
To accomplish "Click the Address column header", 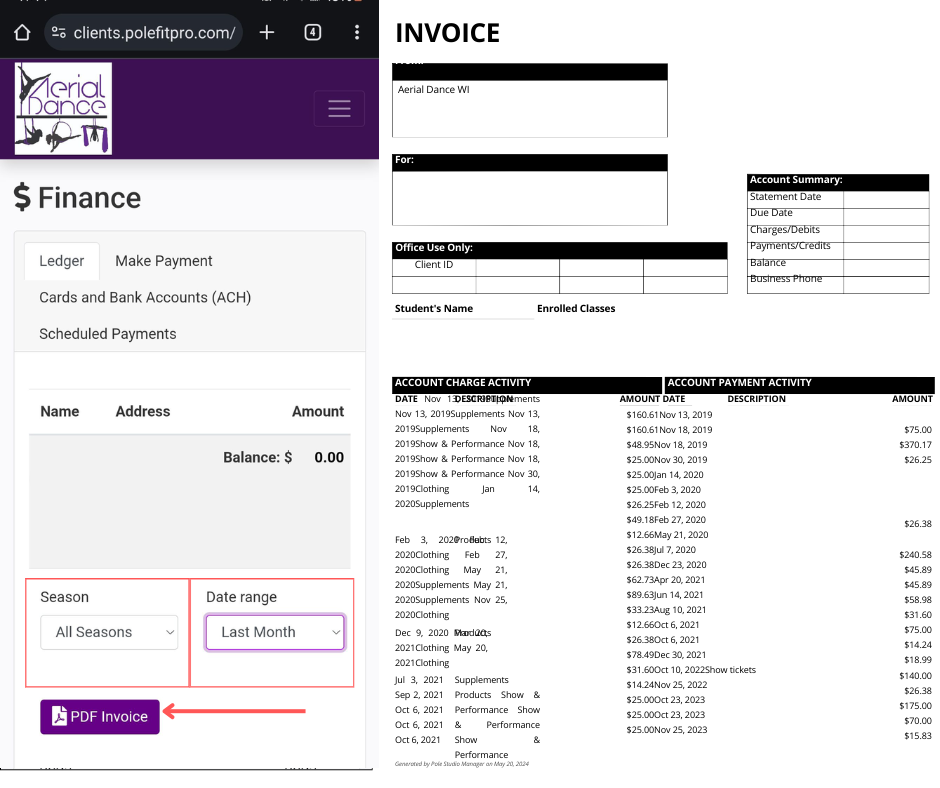I will (143, 411).
